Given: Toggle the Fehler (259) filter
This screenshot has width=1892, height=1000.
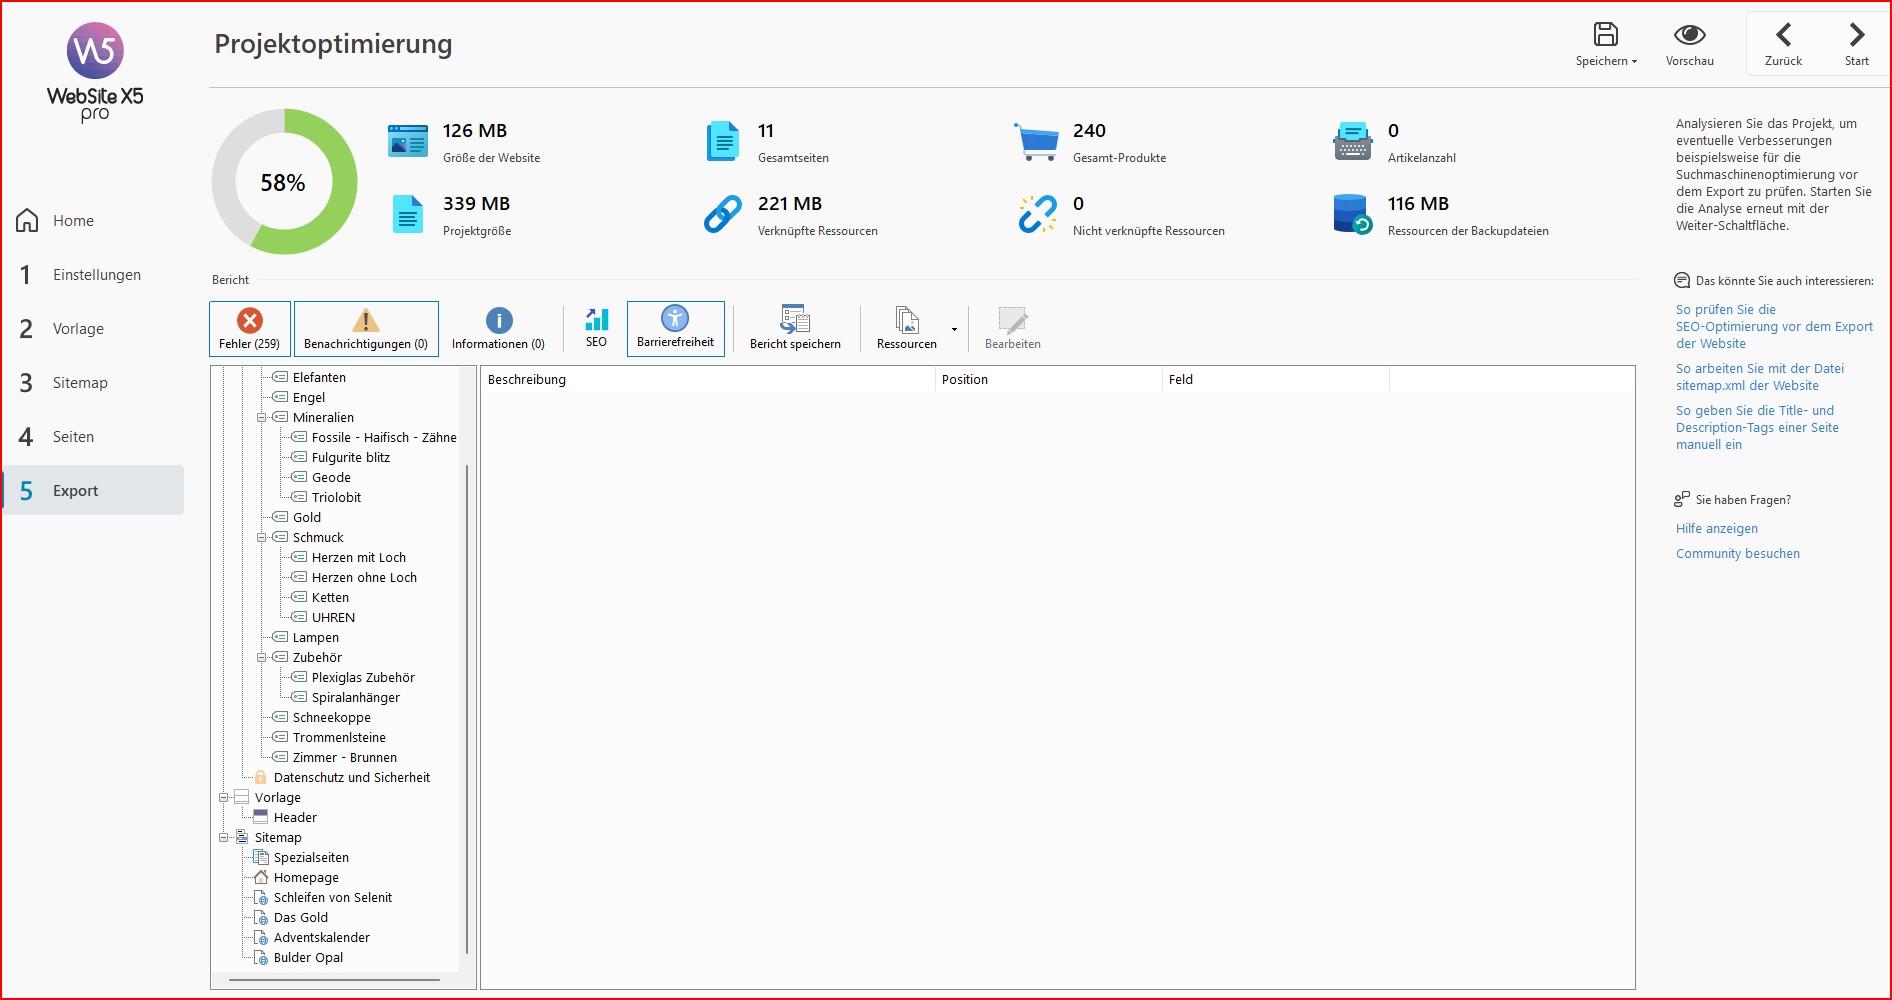Looking at the screenshot, I should click(x=250, y=329).
